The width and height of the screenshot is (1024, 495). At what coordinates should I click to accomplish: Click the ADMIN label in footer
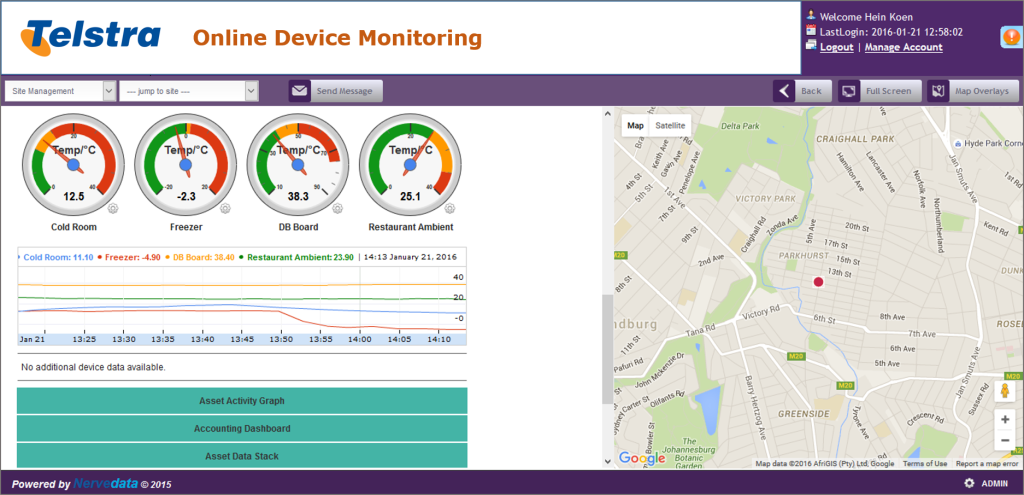[995, 483]
